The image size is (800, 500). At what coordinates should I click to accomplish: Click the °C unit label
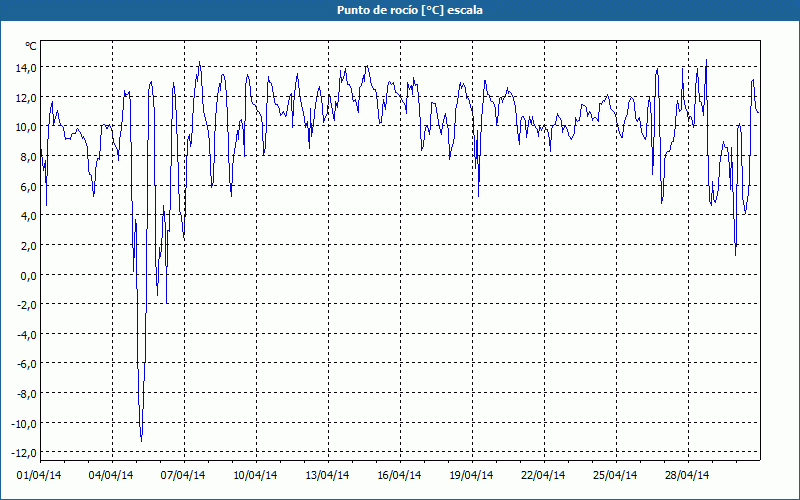31,46
